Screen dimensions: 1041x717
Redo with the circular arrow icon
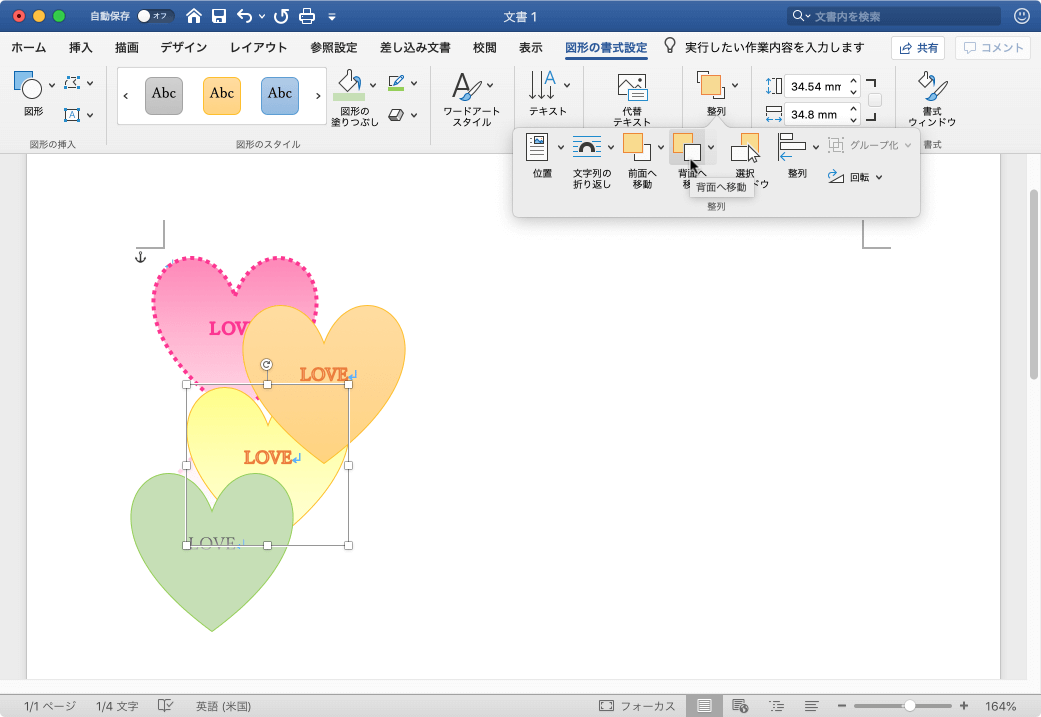point(281,16)
